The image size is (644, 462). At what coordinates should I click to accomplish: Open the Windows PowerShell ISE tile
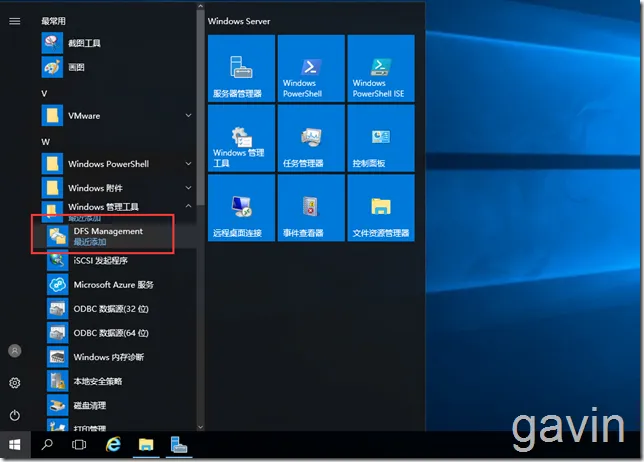pos(381,68)
